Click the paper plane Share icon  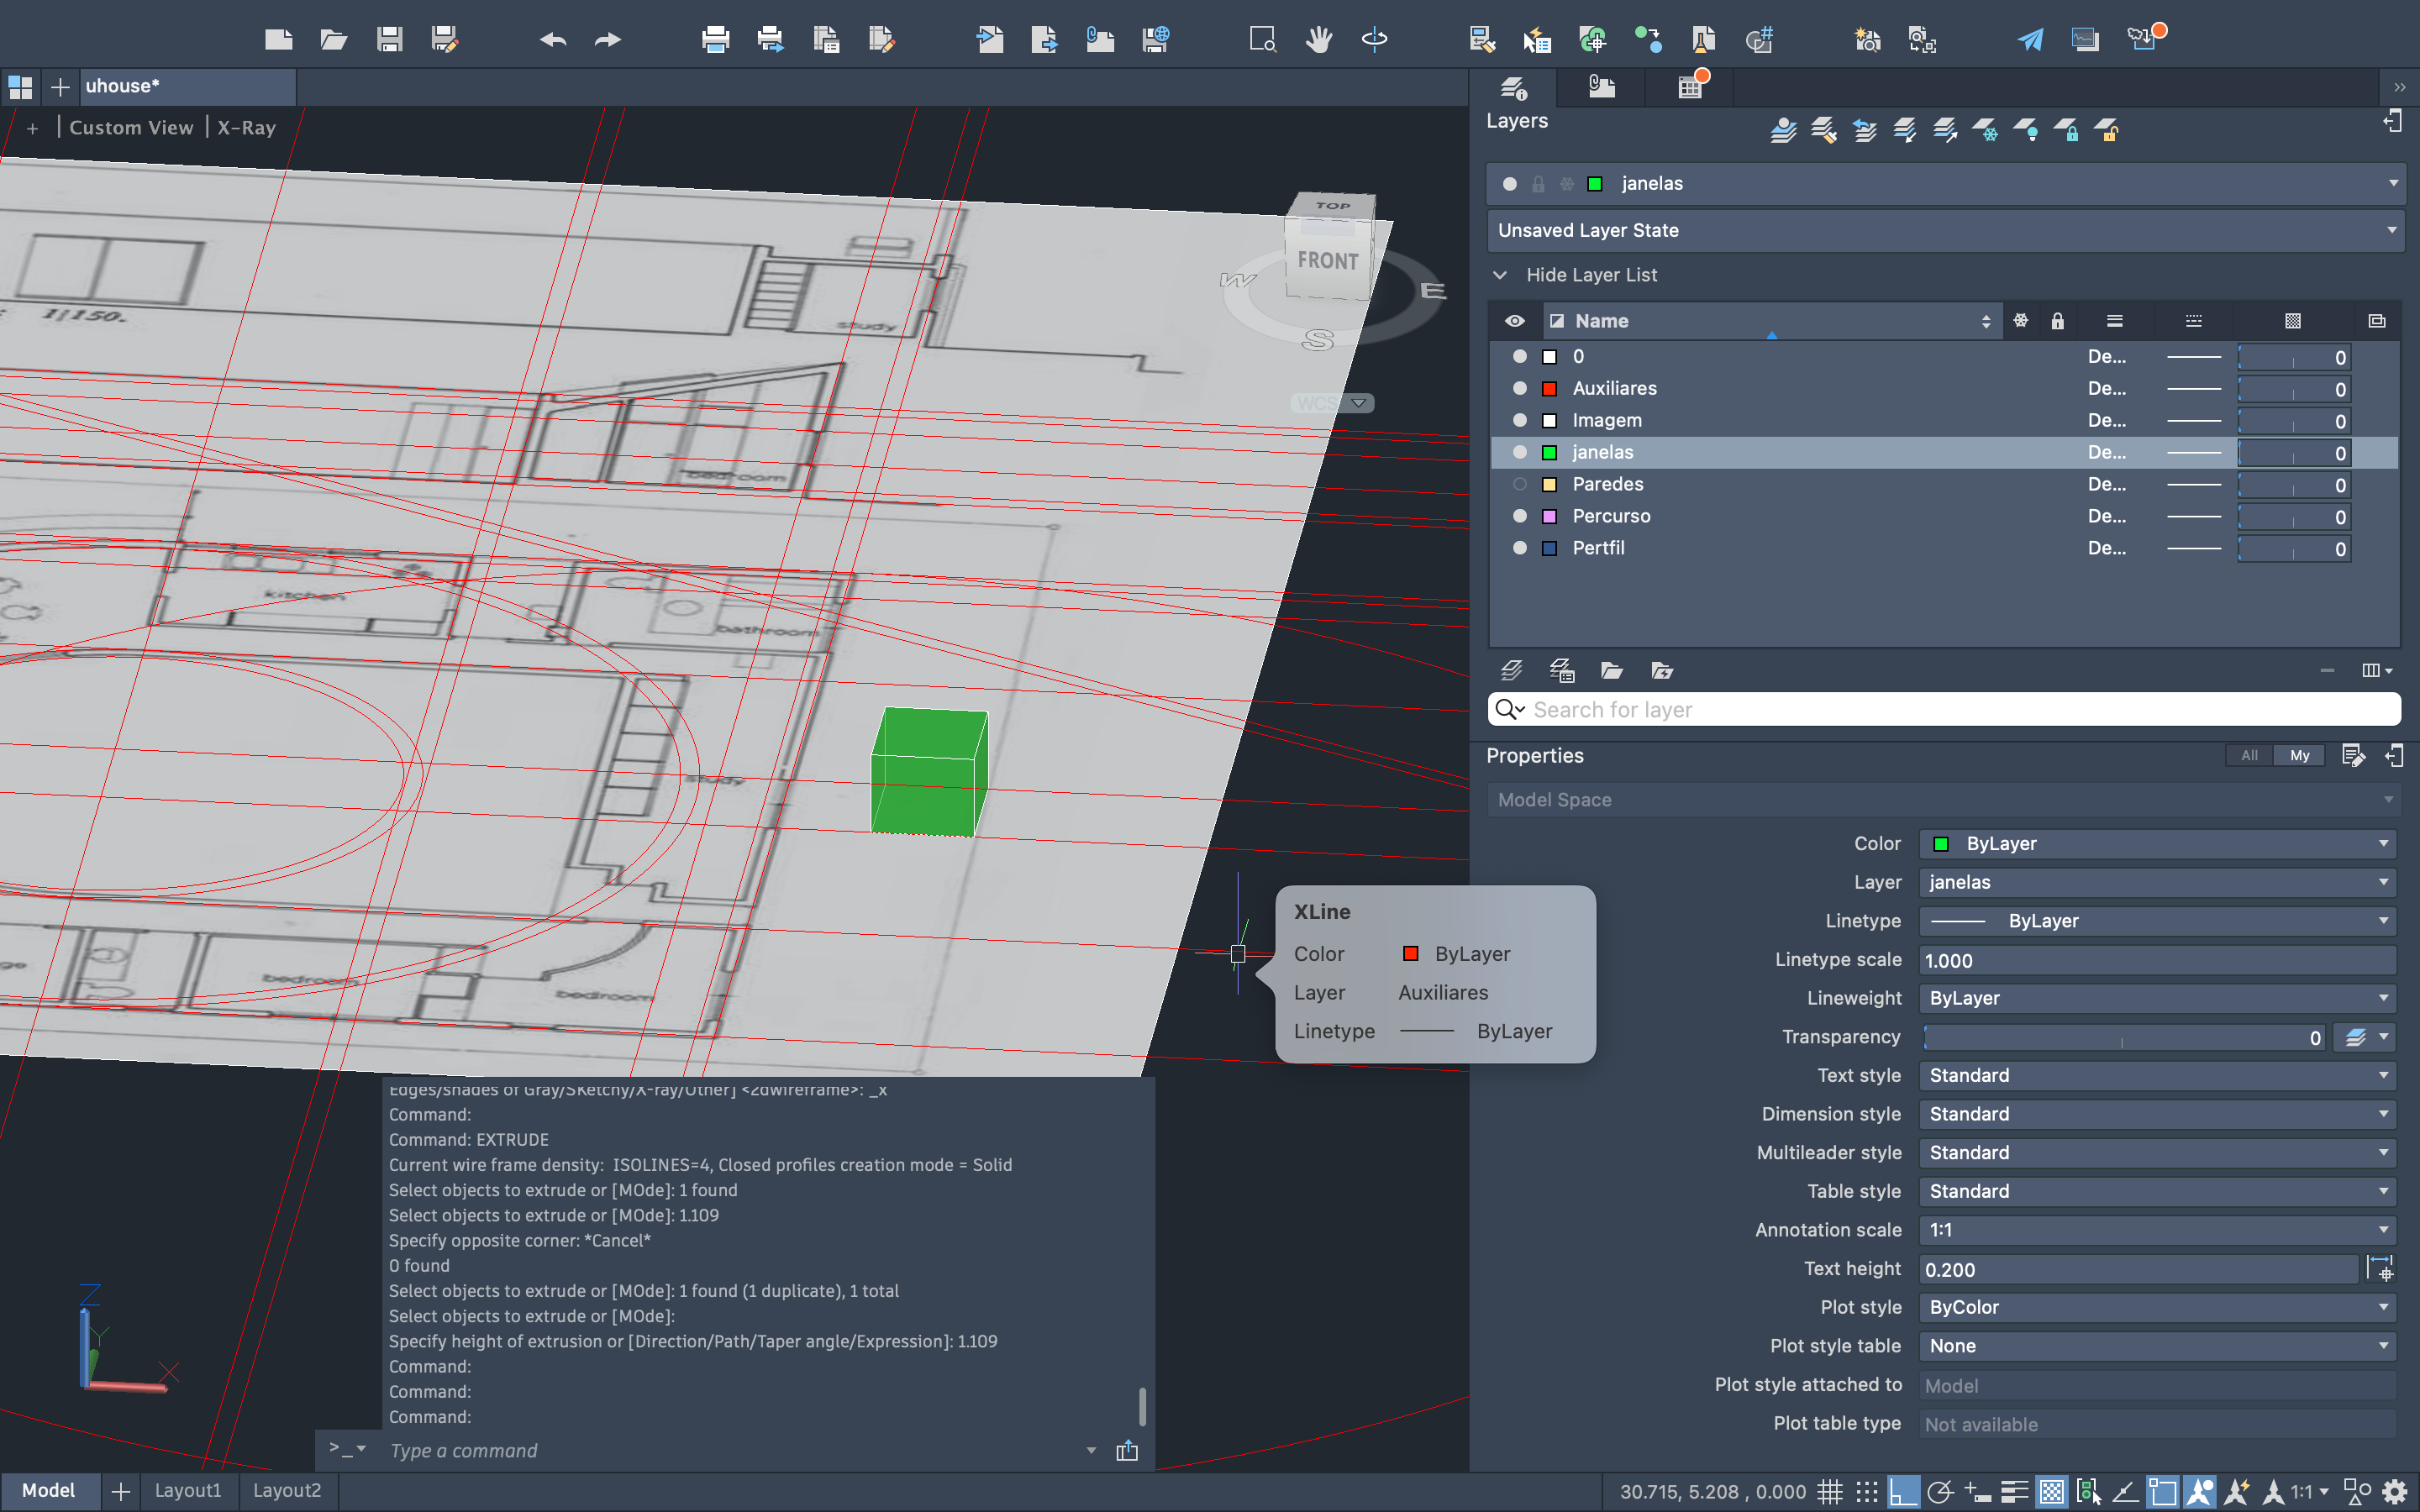click(2030, 39)
